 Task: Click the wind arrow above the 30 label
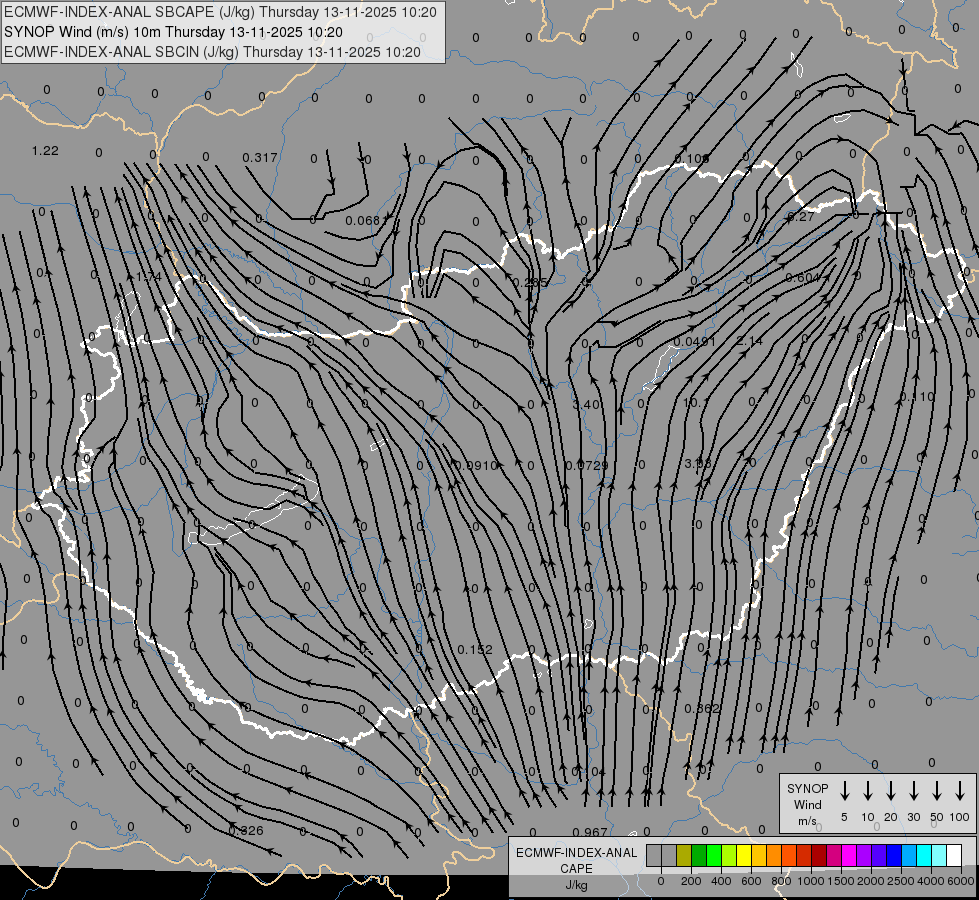[913, 791]
